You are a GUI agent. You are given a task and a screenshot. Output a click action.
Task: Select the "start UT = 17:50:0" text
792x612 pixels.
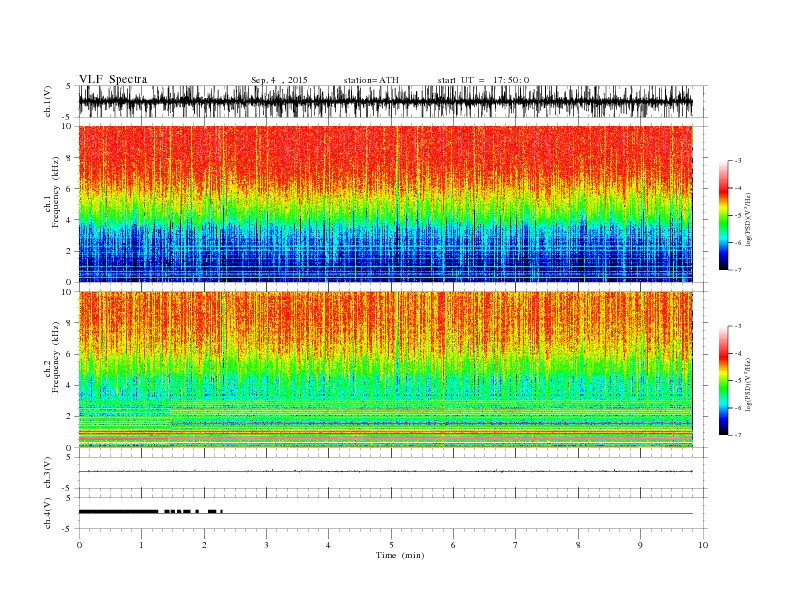pyautogui.click(x=483, y=80)
